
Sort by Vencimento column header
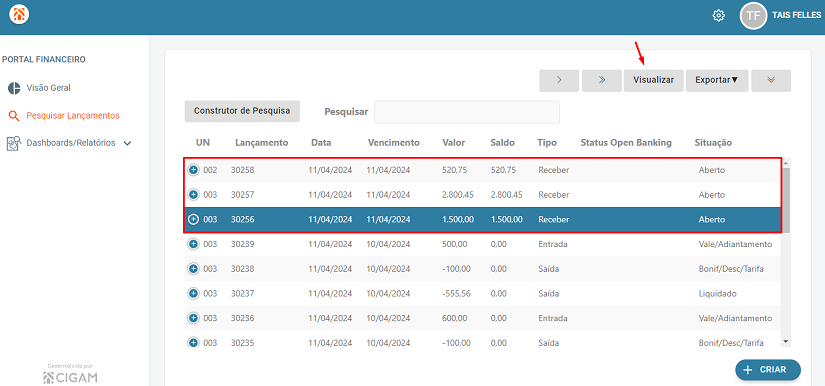click(394, 143)
